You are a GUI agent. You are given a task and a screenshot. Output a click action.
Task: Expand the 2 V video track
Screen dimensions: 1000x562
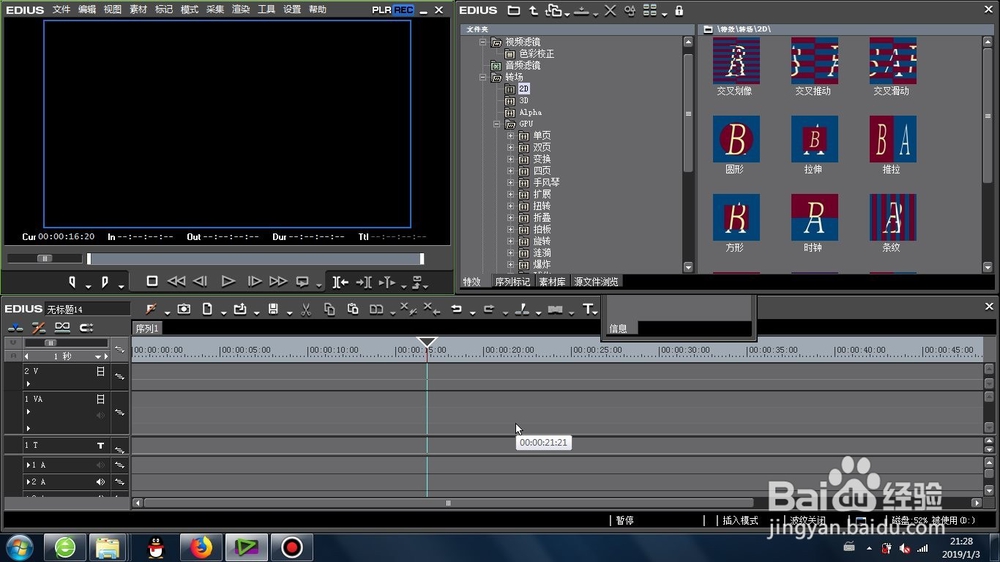tap(28, 383)
